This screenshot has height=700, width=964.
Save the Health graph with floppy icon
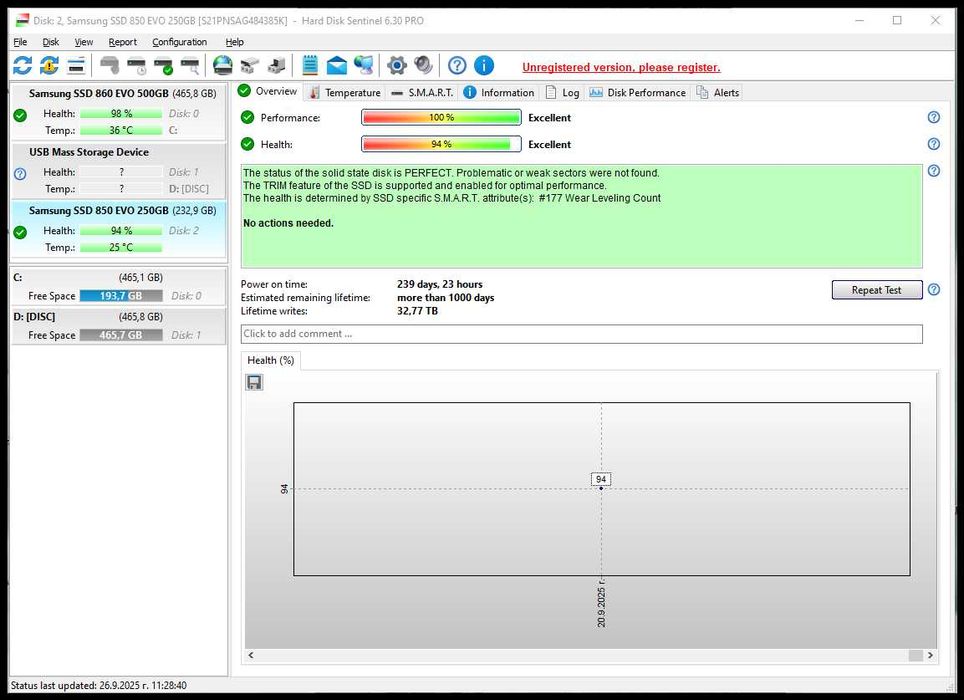[254, 382]
